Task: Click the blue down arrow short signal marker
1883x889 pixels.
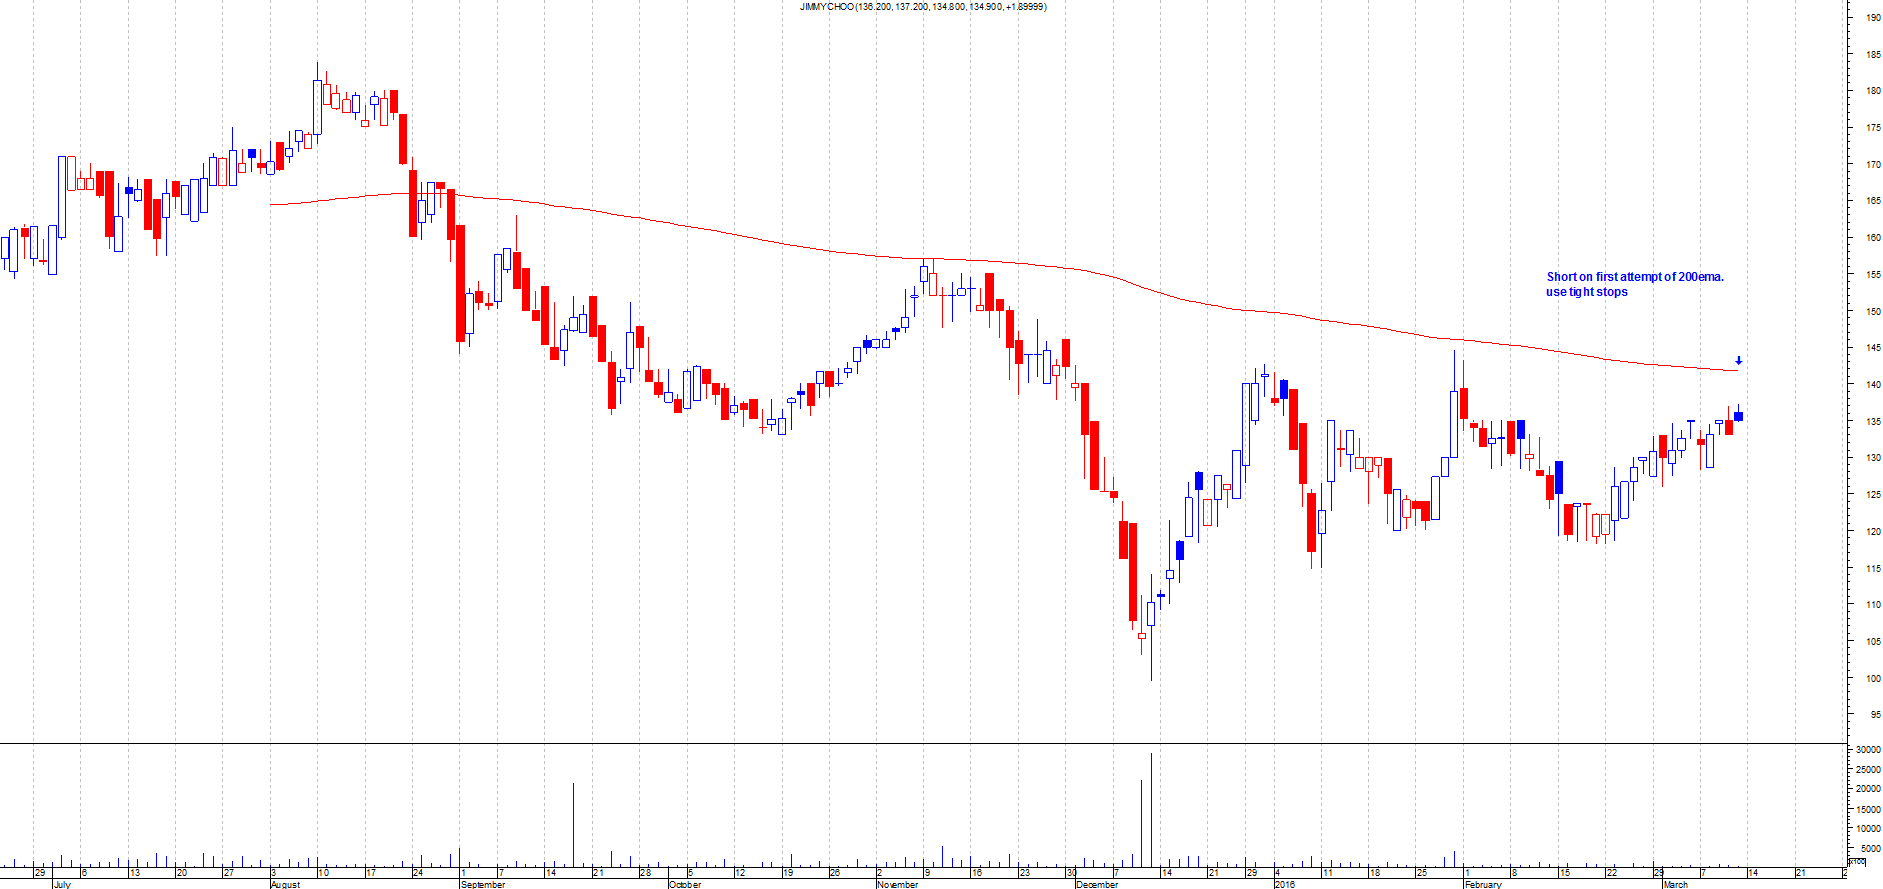Action: tap(1739, 361)
